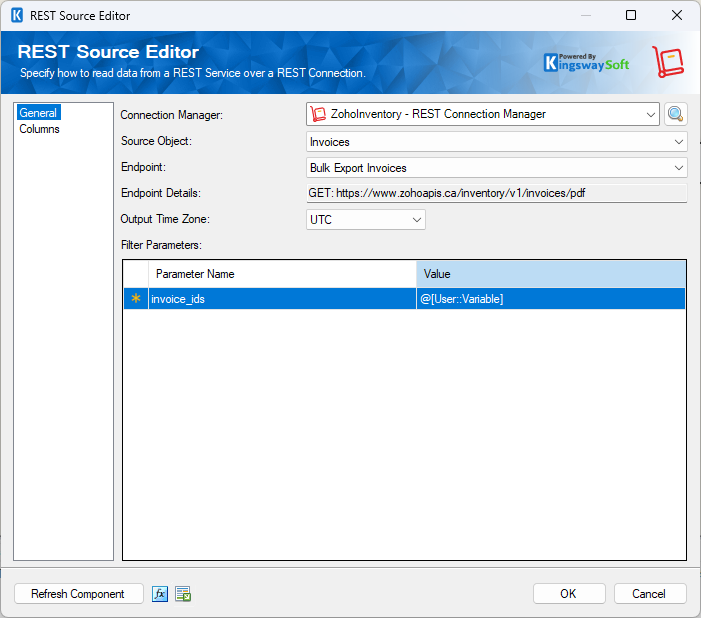
Task: Confirm with the OK button
Action: [569, 594]
